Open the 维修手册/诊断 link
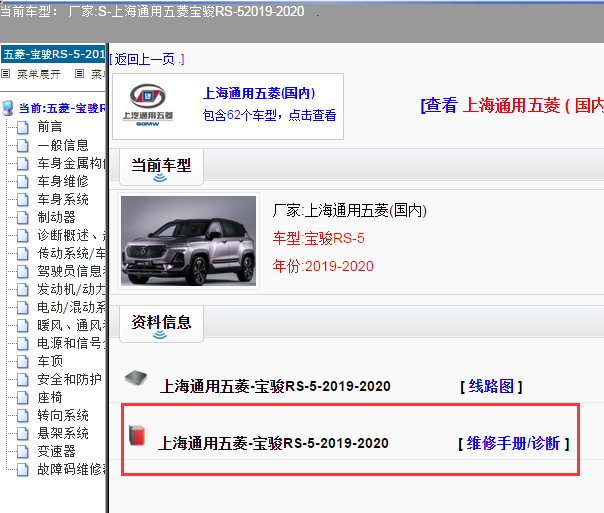This screenshot has height=513, width=604. [513, 443]
